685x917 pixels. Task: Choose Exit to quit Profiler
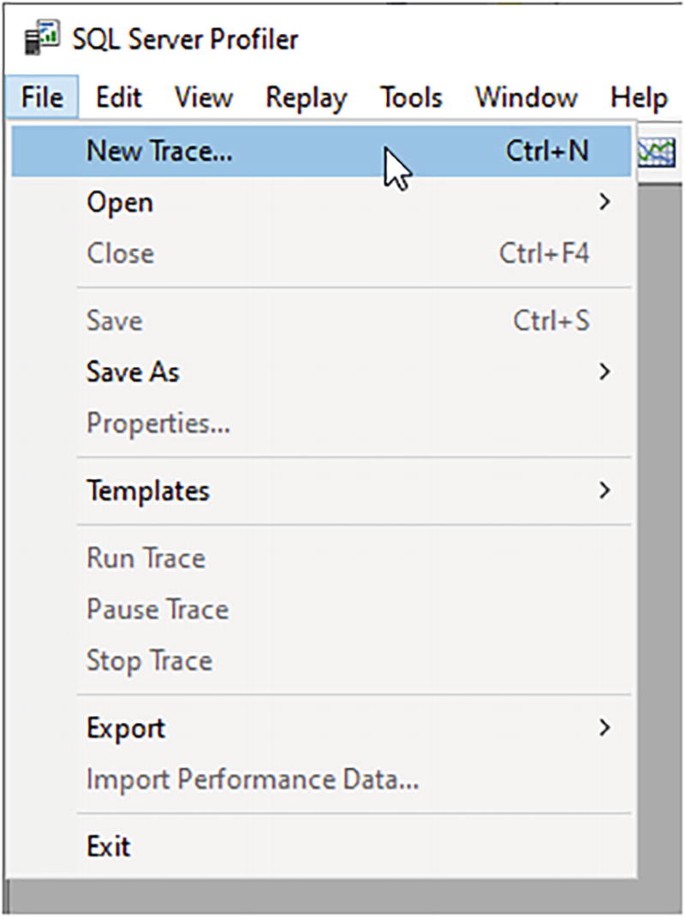tap(321, 846)
